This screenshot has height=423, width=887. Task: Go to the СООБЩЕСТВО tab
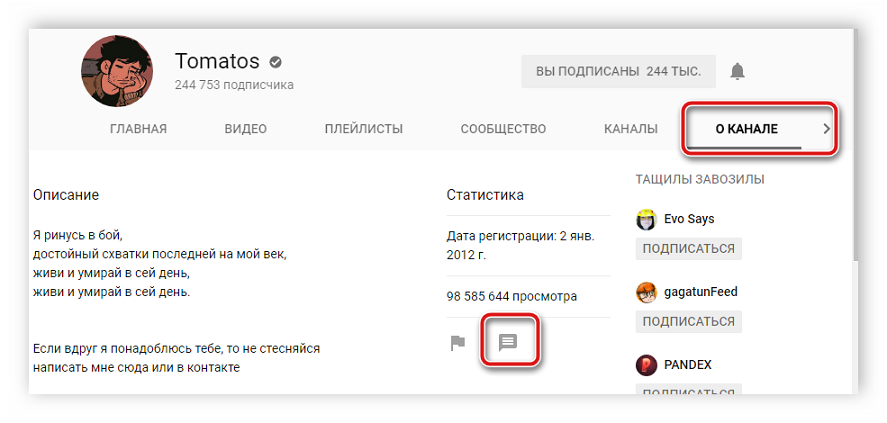pos(503,129)
